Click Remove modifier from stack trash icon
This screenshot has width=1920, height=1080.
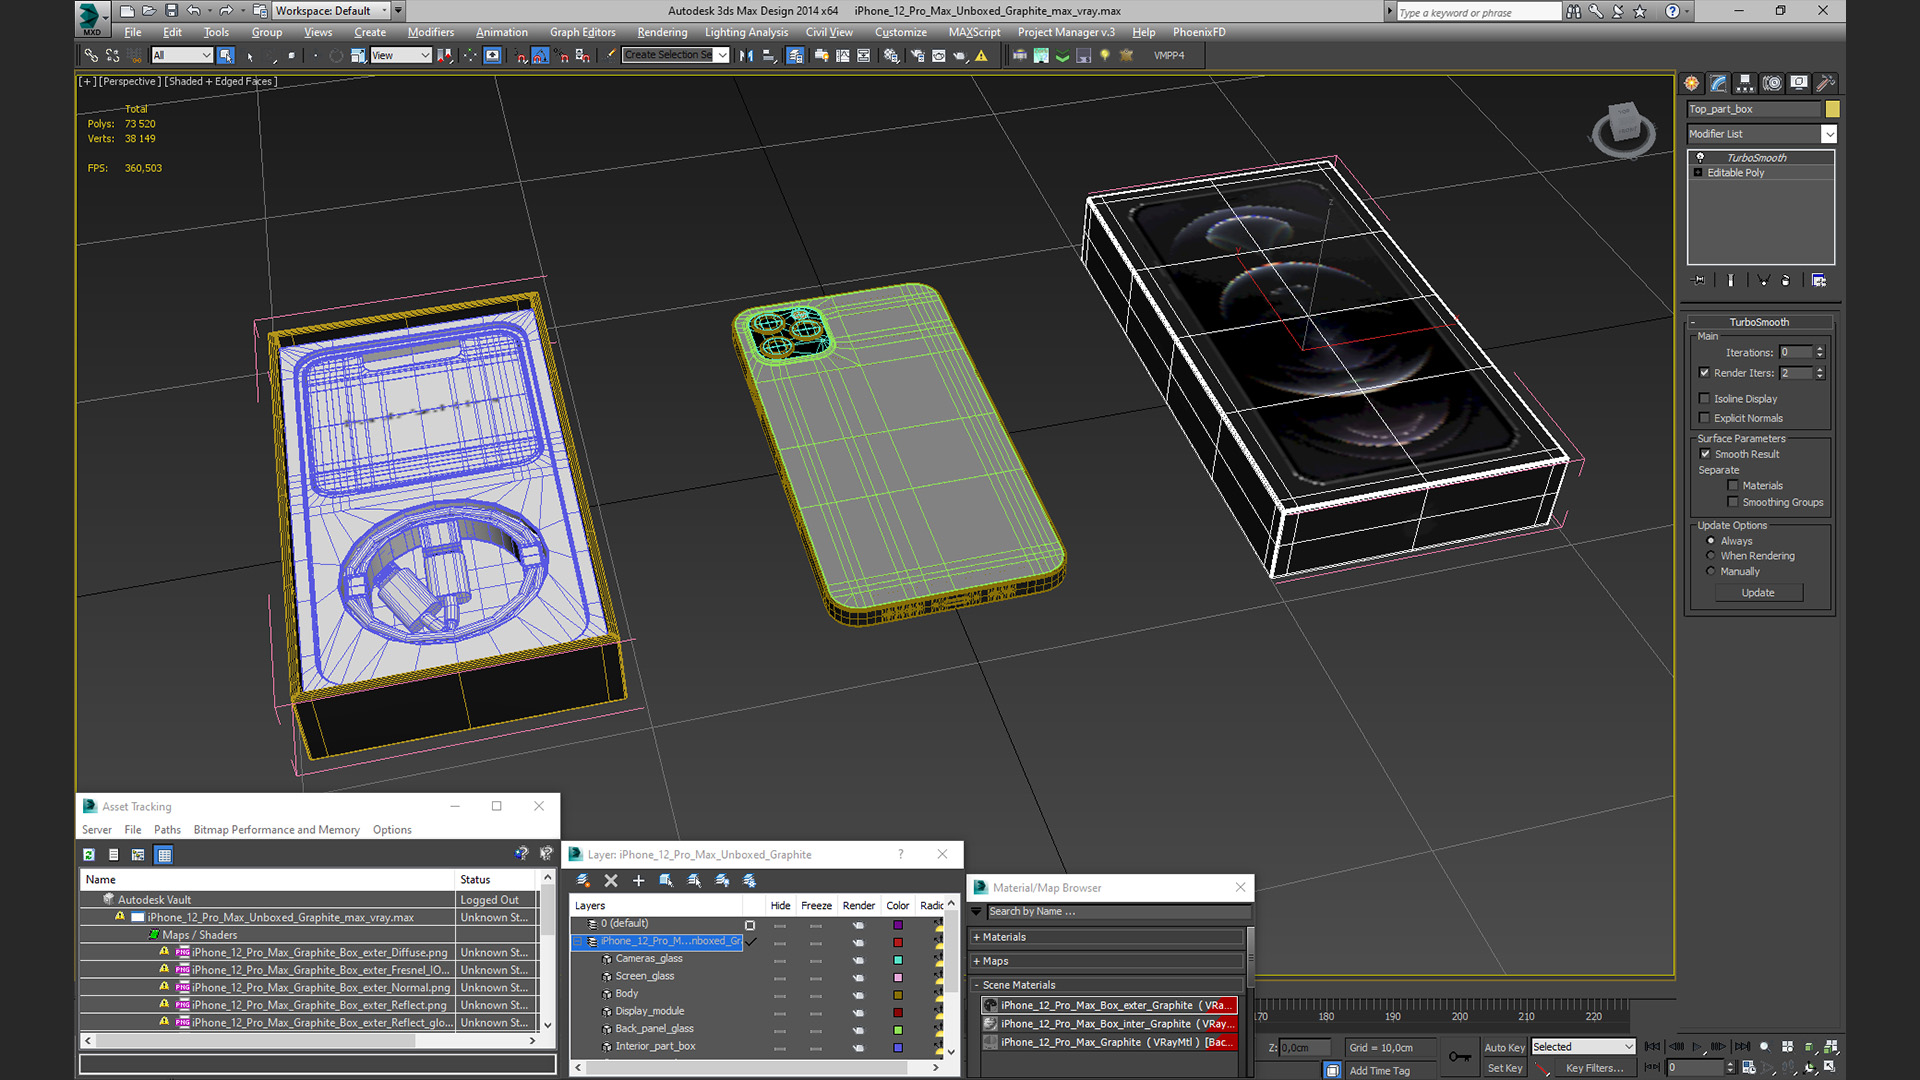click(1786, 281)
